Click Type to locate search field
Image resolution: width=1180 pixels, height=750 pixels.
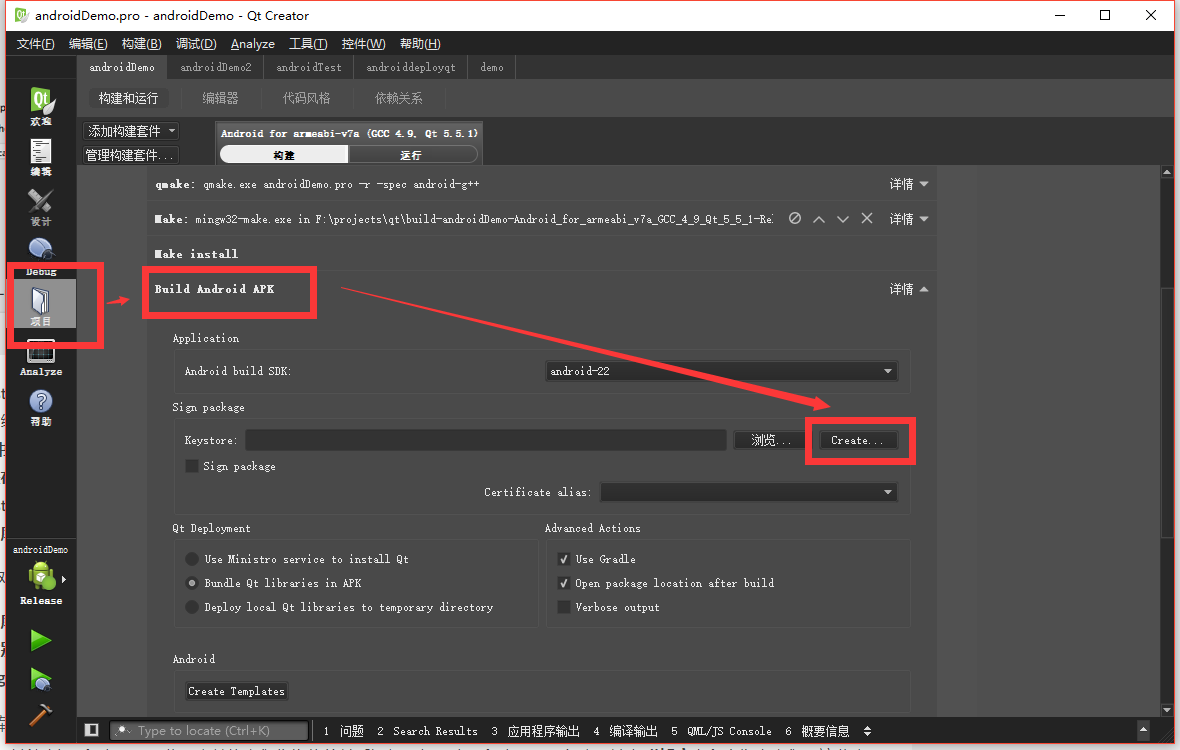pyautogui.click(x=209, y=730)
